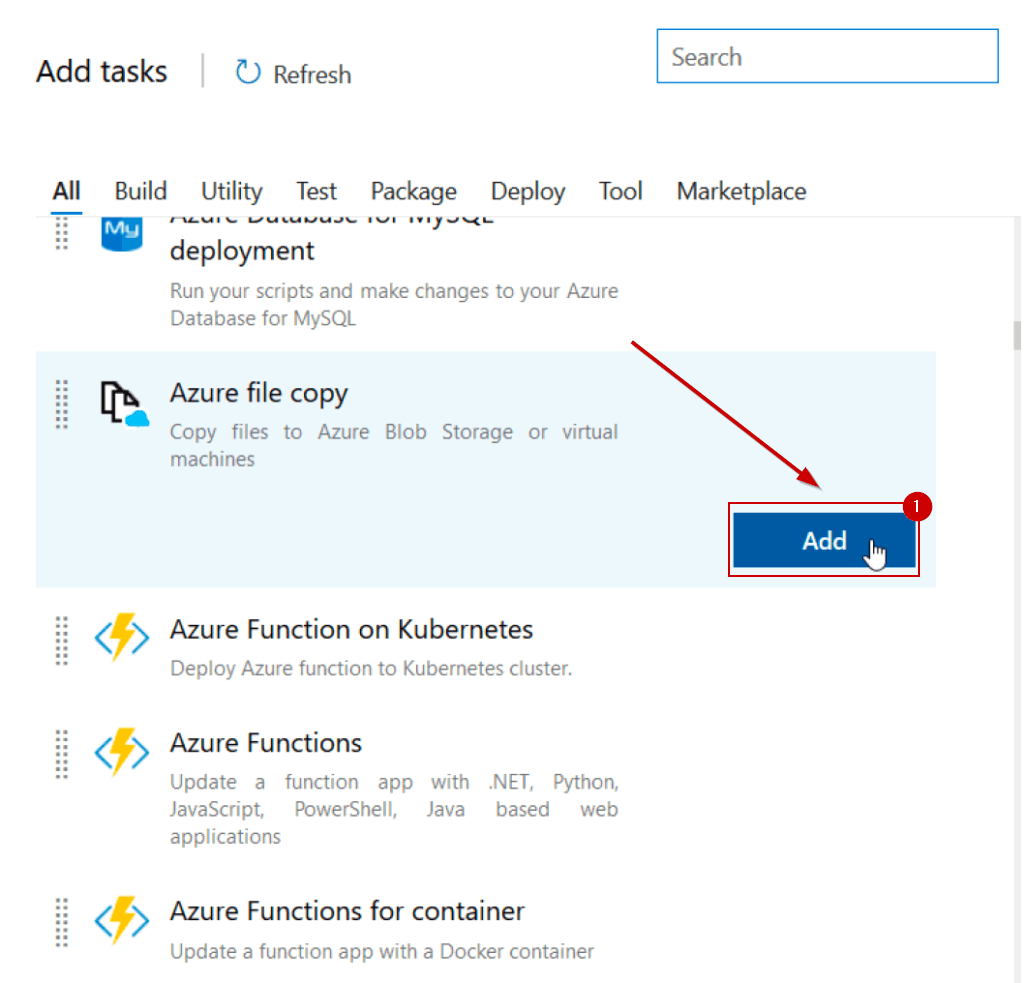Click the Azure Database for MySQL icon

click(123, 236)
